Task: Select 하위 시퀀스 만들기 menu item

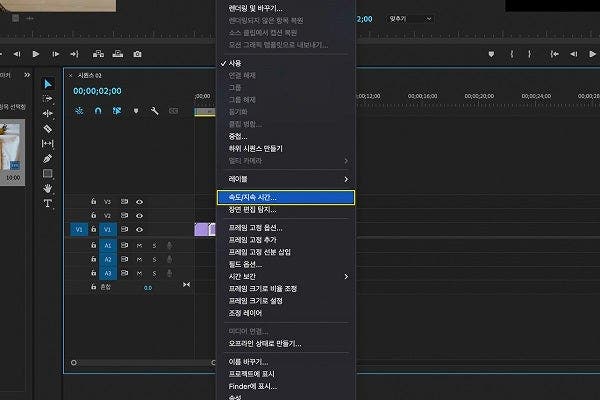Action: [x=285, y=149]
